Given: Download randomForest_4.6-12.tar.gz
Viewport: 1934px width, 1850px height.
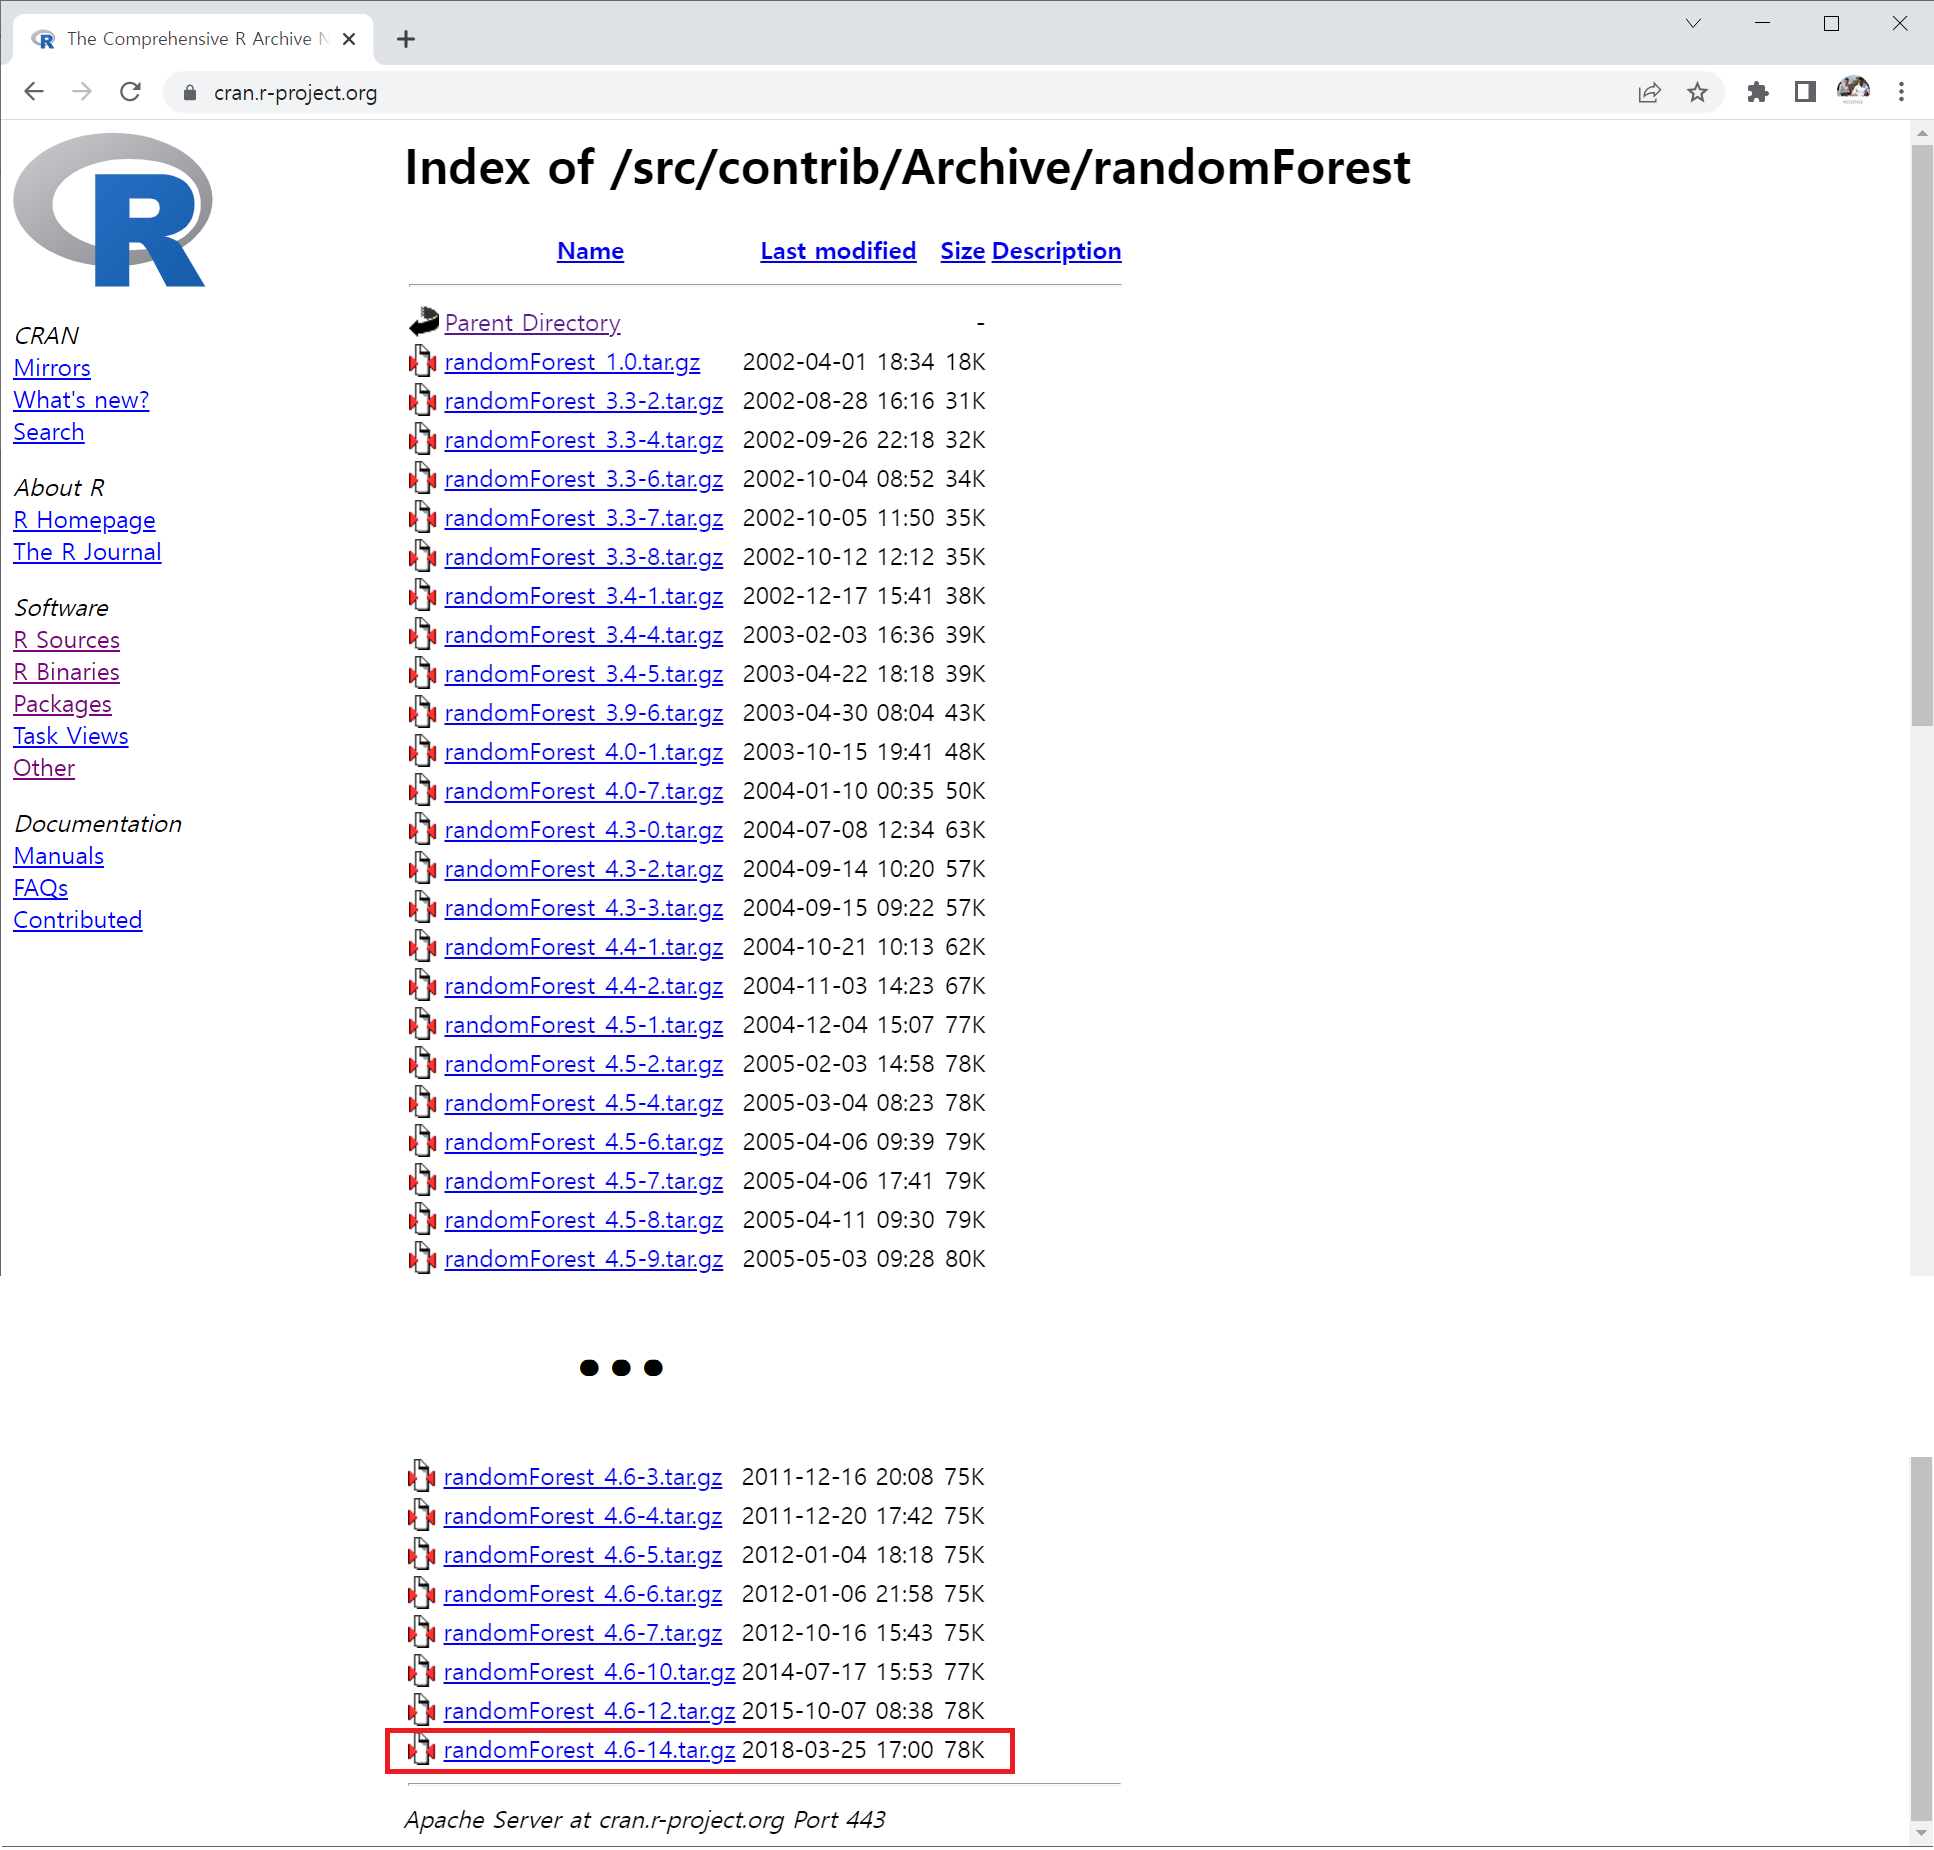Looking at the screenshot, I should pos(589,1710).
